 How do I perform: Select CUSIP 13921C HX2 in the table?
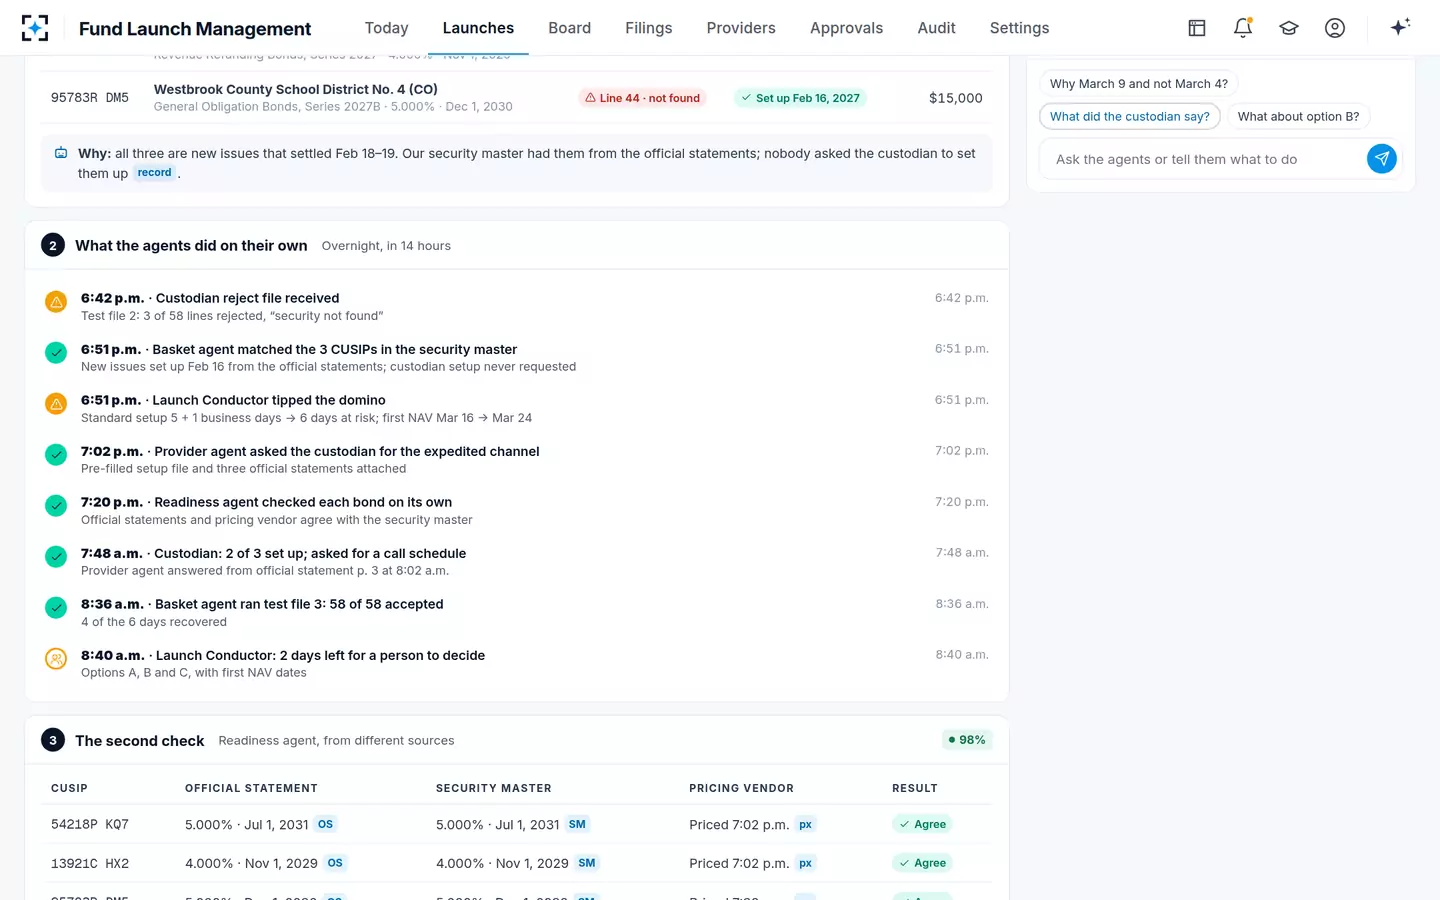90,863
